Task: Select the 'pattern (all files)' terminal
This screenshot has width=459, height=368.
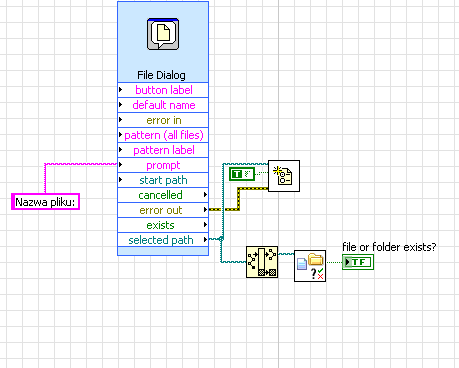Action: [163, 135]
